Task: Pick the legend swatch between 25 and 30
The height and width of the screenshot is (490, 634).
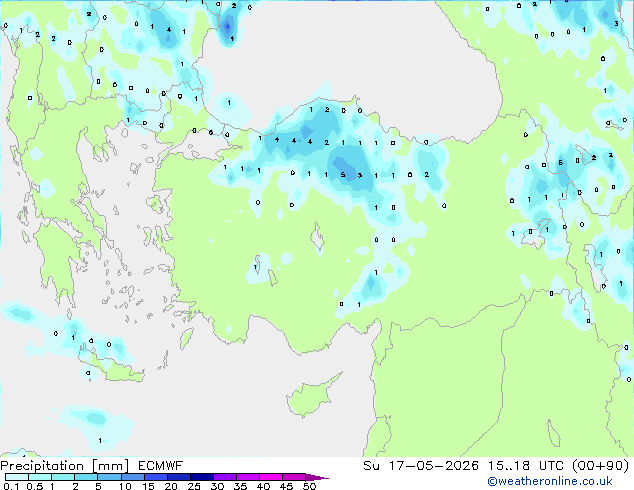Action: (201, 477)
